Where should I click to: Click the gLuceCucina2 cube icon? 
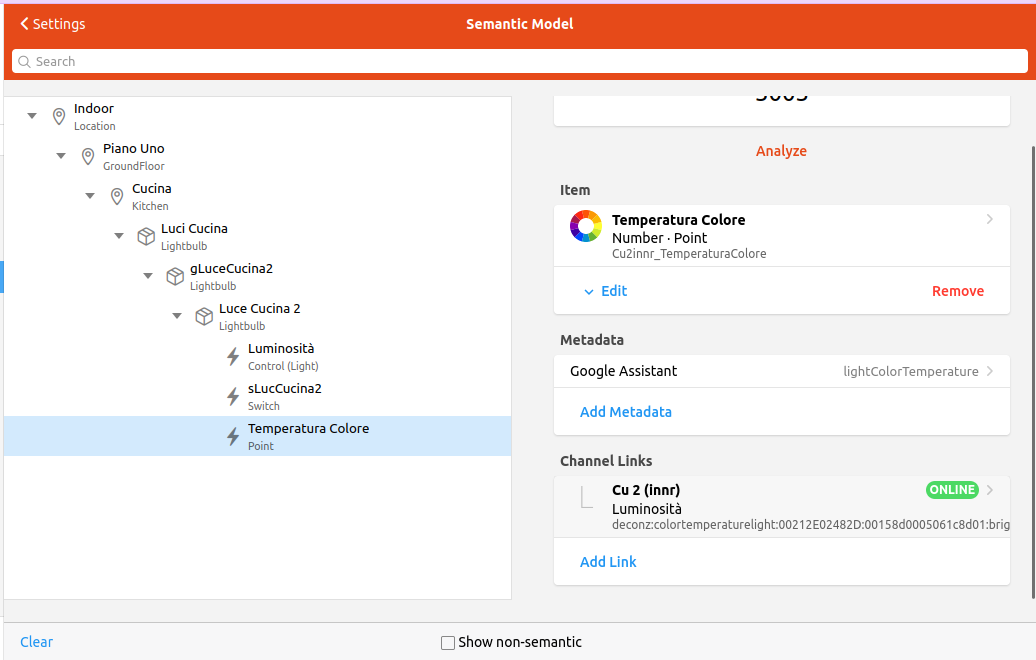(x=175, y=276)
